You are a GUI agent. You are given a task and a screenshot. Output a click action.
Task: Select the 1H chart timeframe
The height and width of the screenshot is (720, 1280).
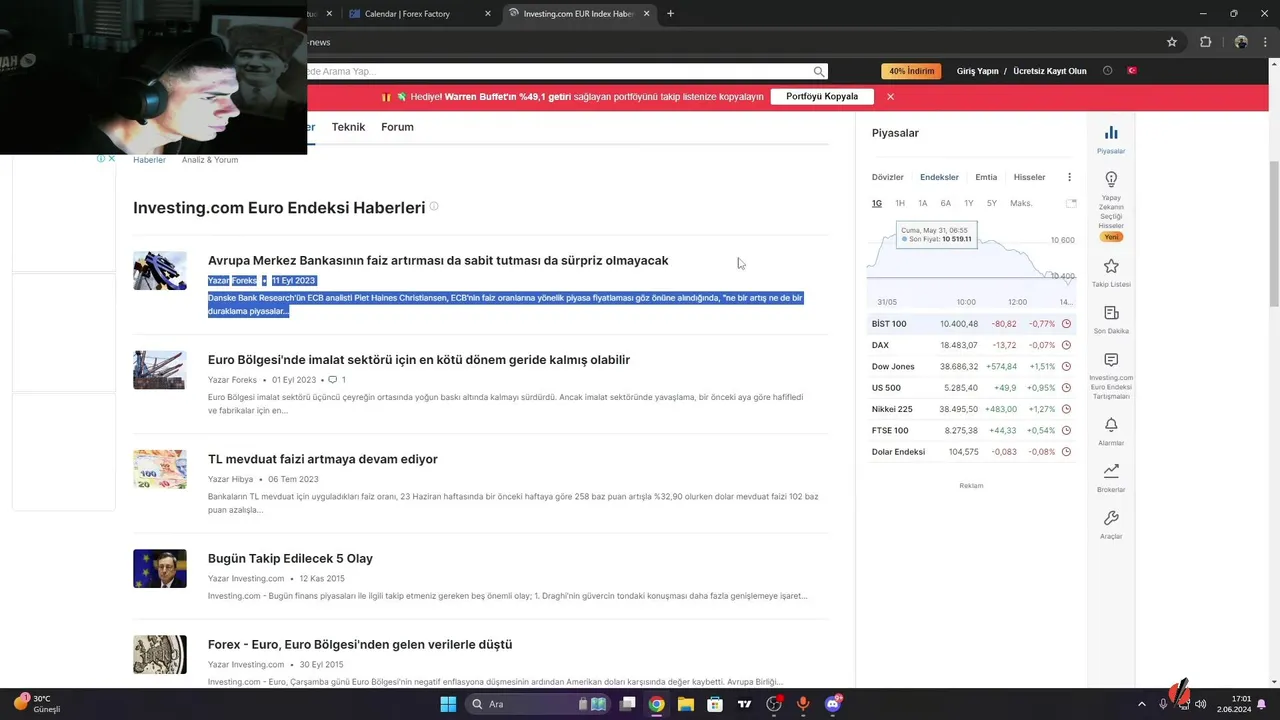(900, 203)
